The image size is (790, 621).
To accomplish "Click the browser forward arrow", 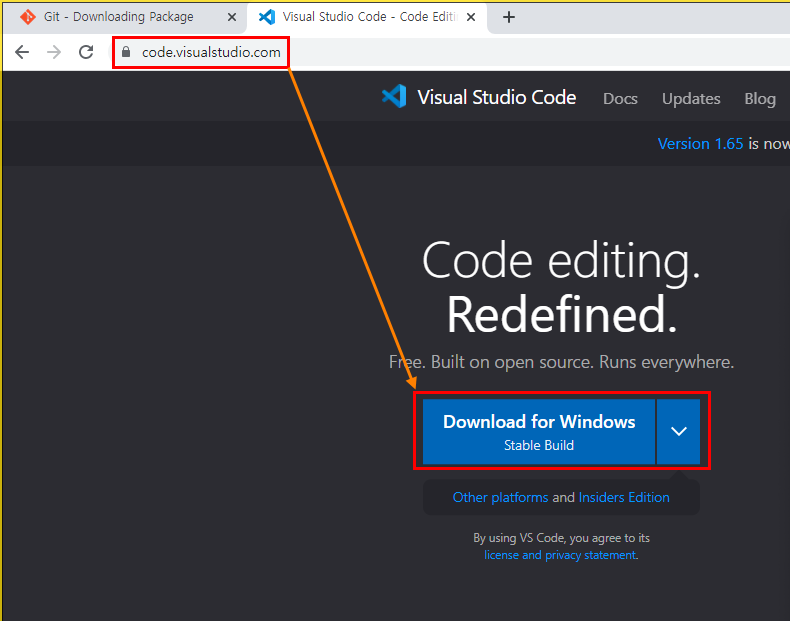I will tap(54, 52).
